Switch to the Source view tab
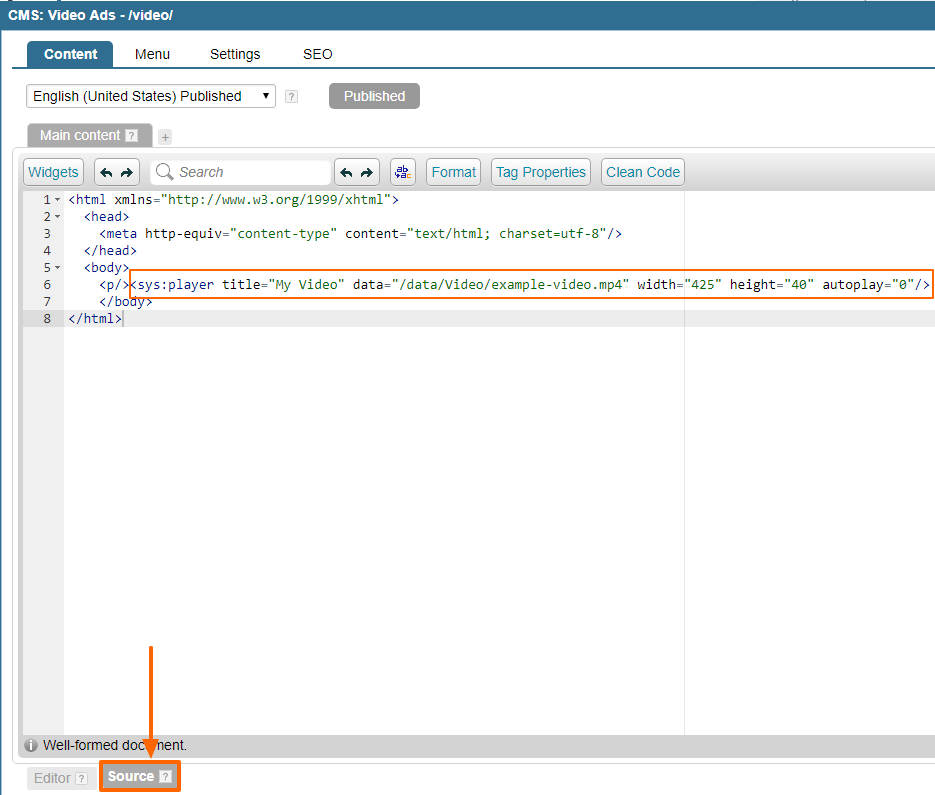 tap(140, 777)
